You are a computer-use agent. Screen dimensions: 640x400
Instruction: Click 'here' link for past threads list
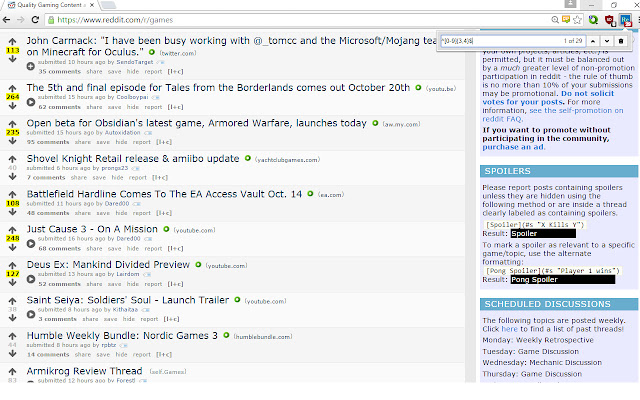(x=509, y=329)
